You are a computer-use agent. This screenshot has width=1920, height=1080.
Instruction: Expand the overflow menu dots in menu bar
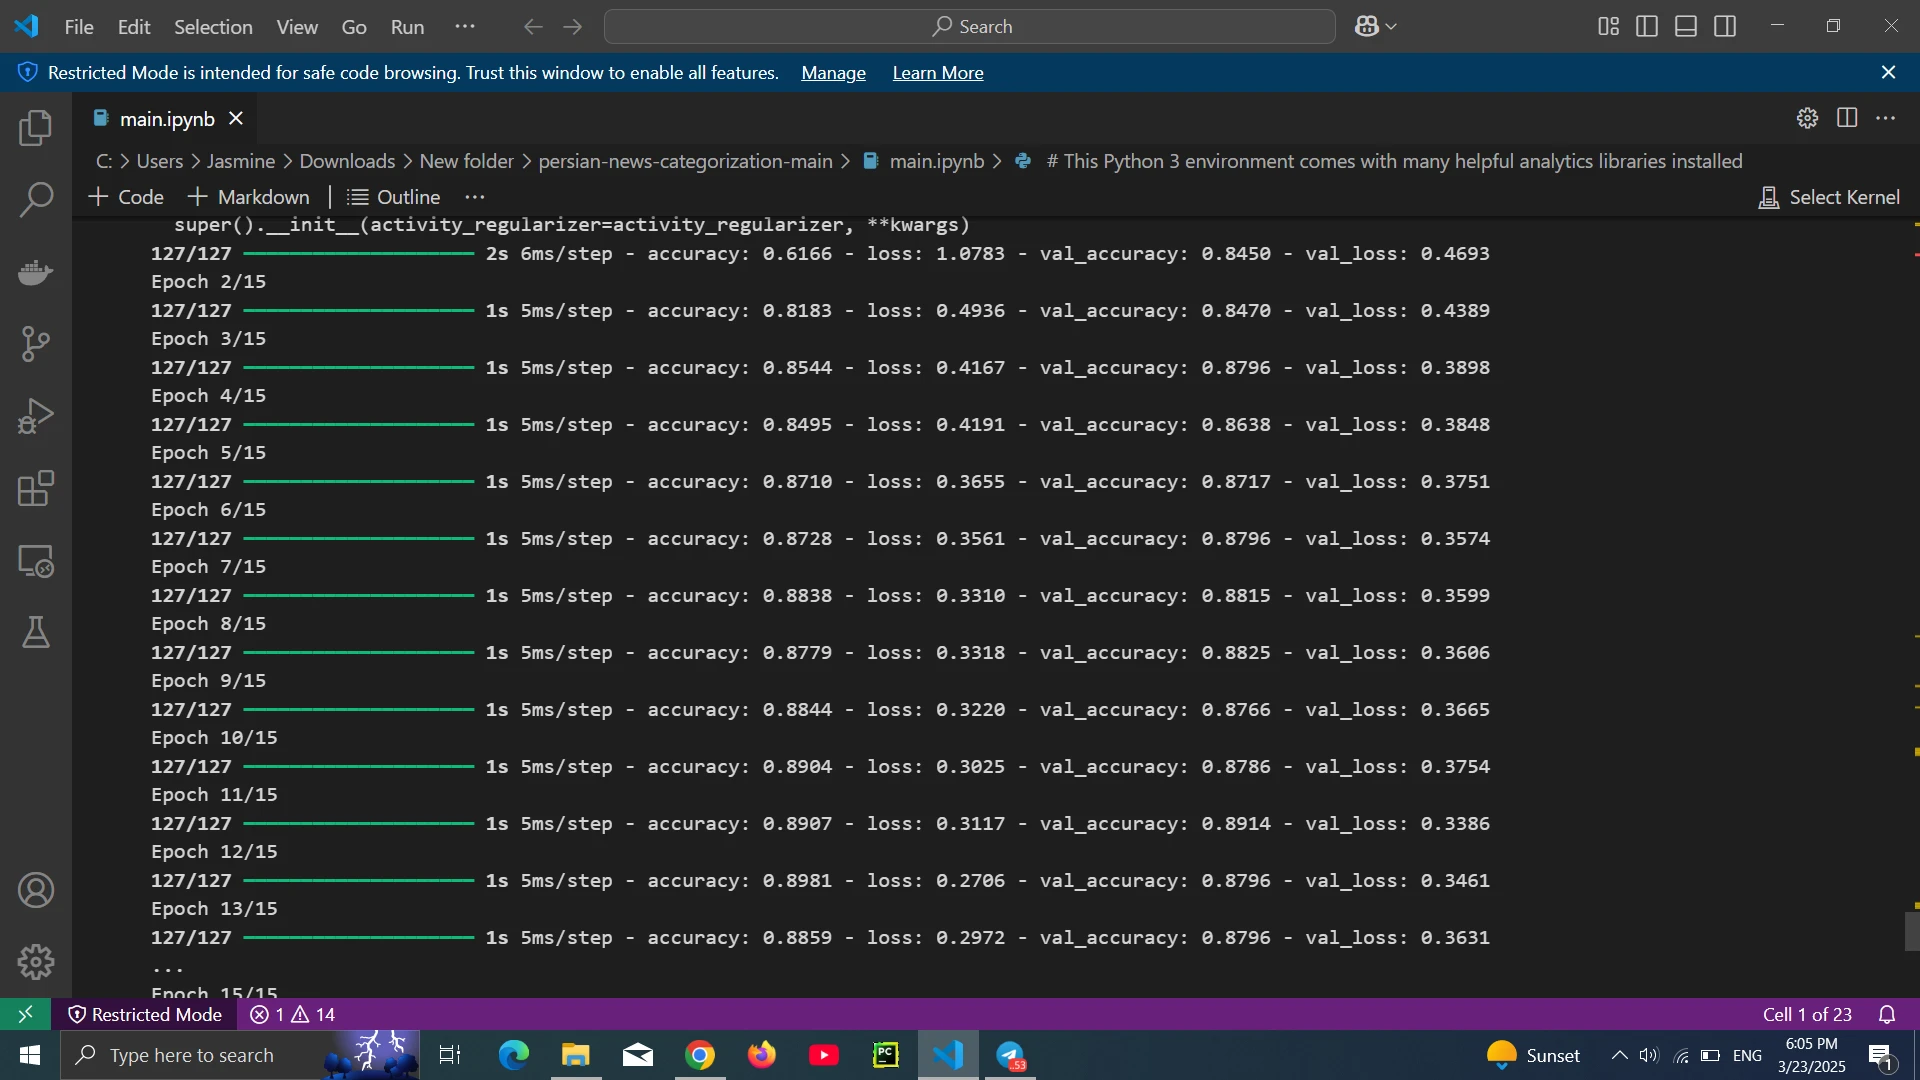pos(465,27)
